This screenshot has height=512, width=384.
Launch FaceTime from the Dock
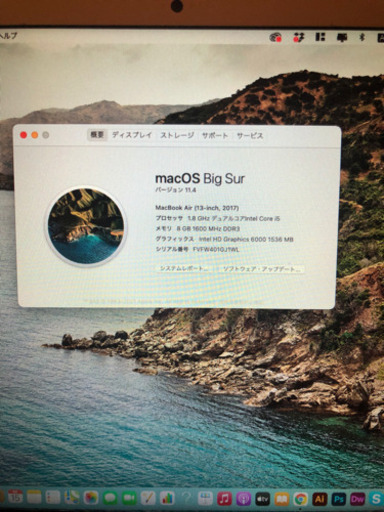(x=129, y=499)
